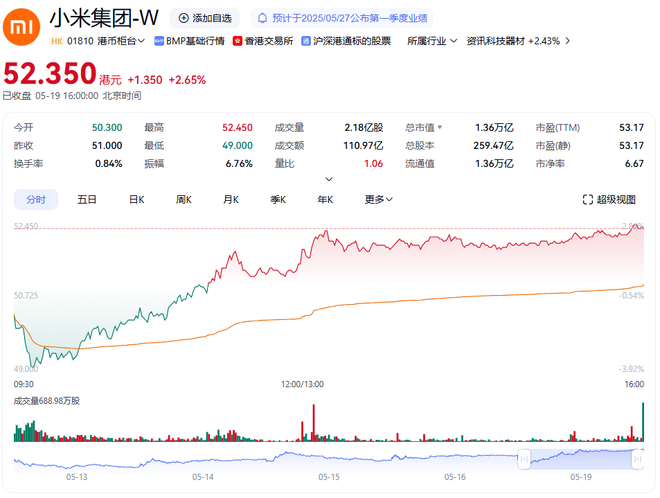Open the earnings reminder 预计于2025/05/27公布第一季度业绩
The image size is (660, 498).
(342, 18)
